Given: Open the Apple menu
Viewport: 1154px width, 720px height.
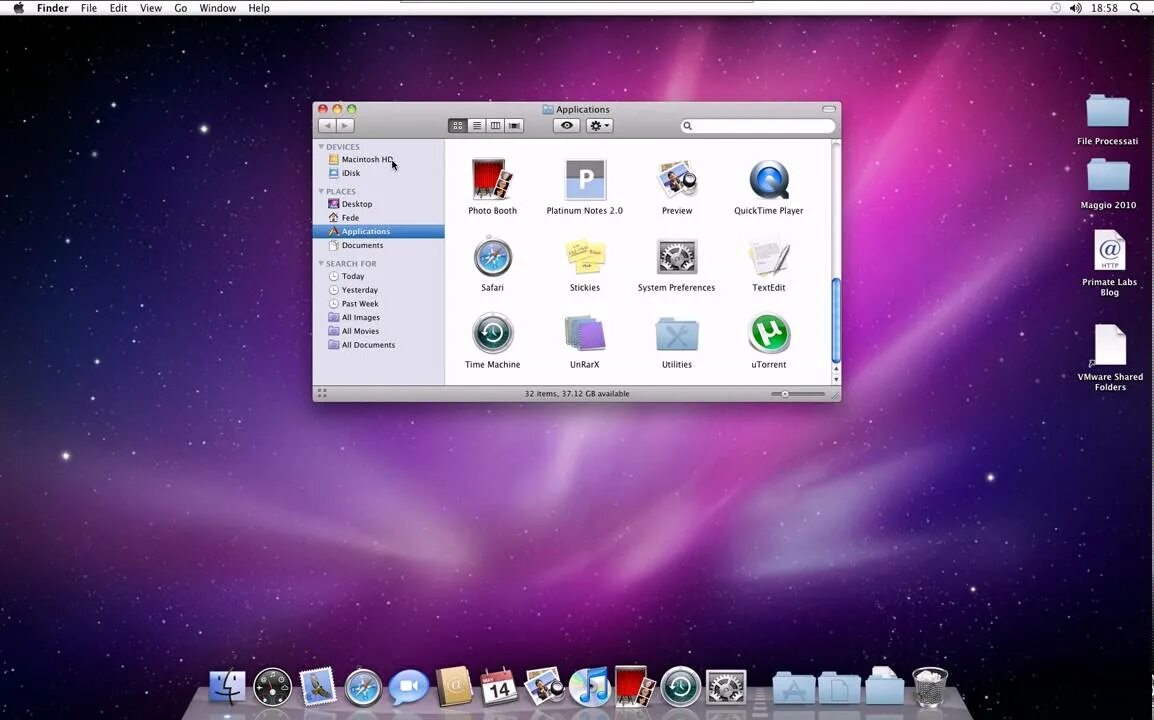Looking at the screenshot, I should coord(18,8).
